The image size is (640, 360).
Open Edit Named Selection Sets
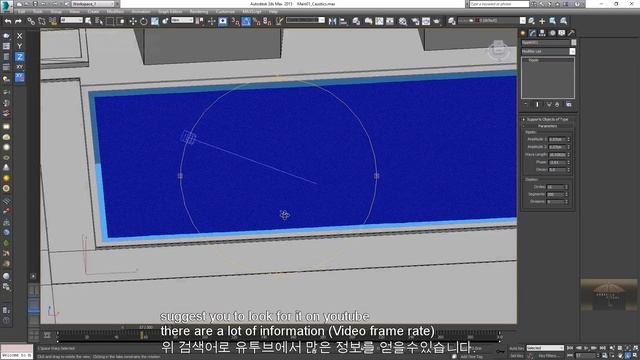[x=279, y=21]
